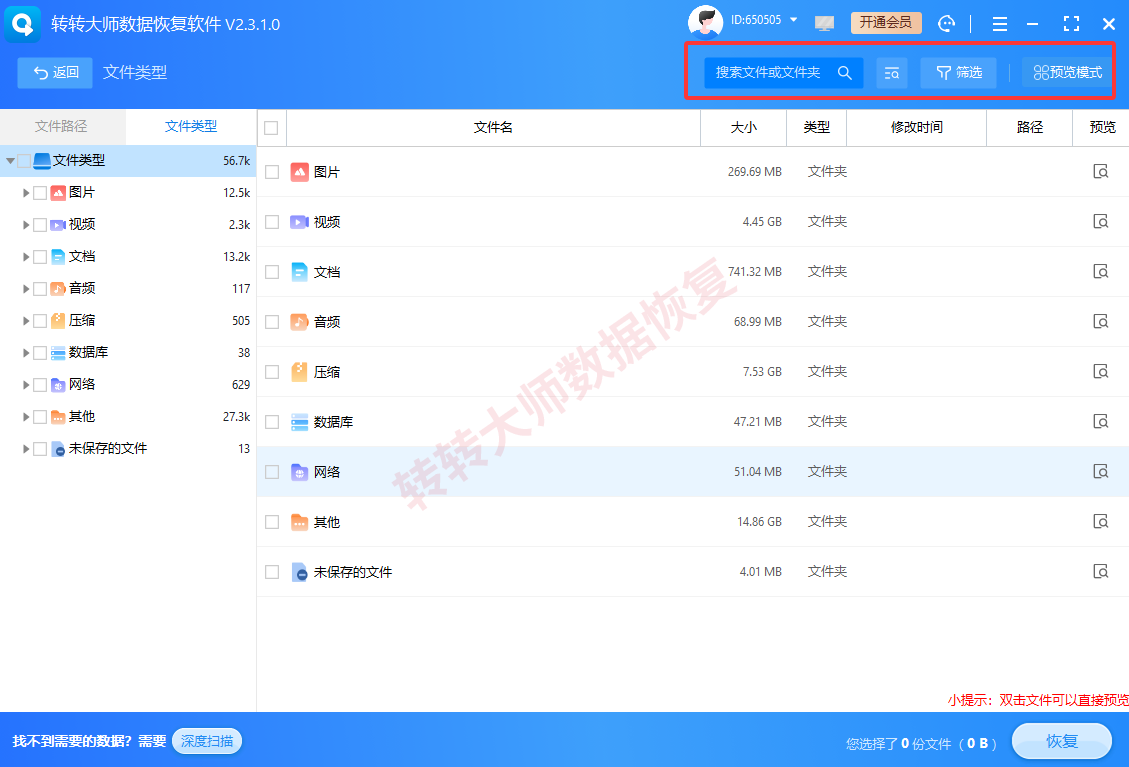This screenshot has height=767, width=1129.
Task: Click the preview icon in 视频 row
Action: click(1100, 221)
